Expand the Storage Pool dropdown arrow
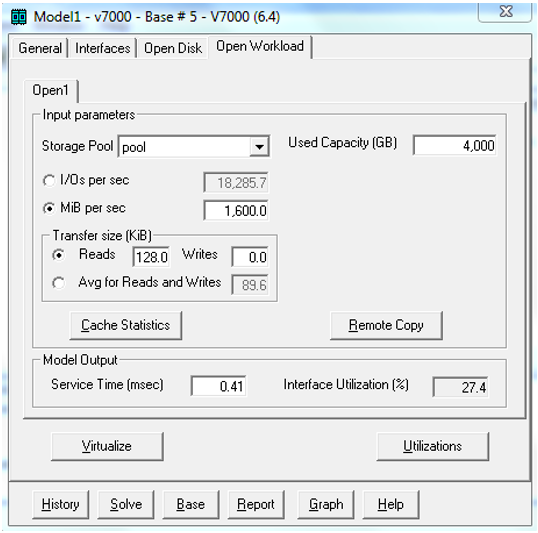The height and width of the screenshot is (533, 538). [x=259, y=147]
